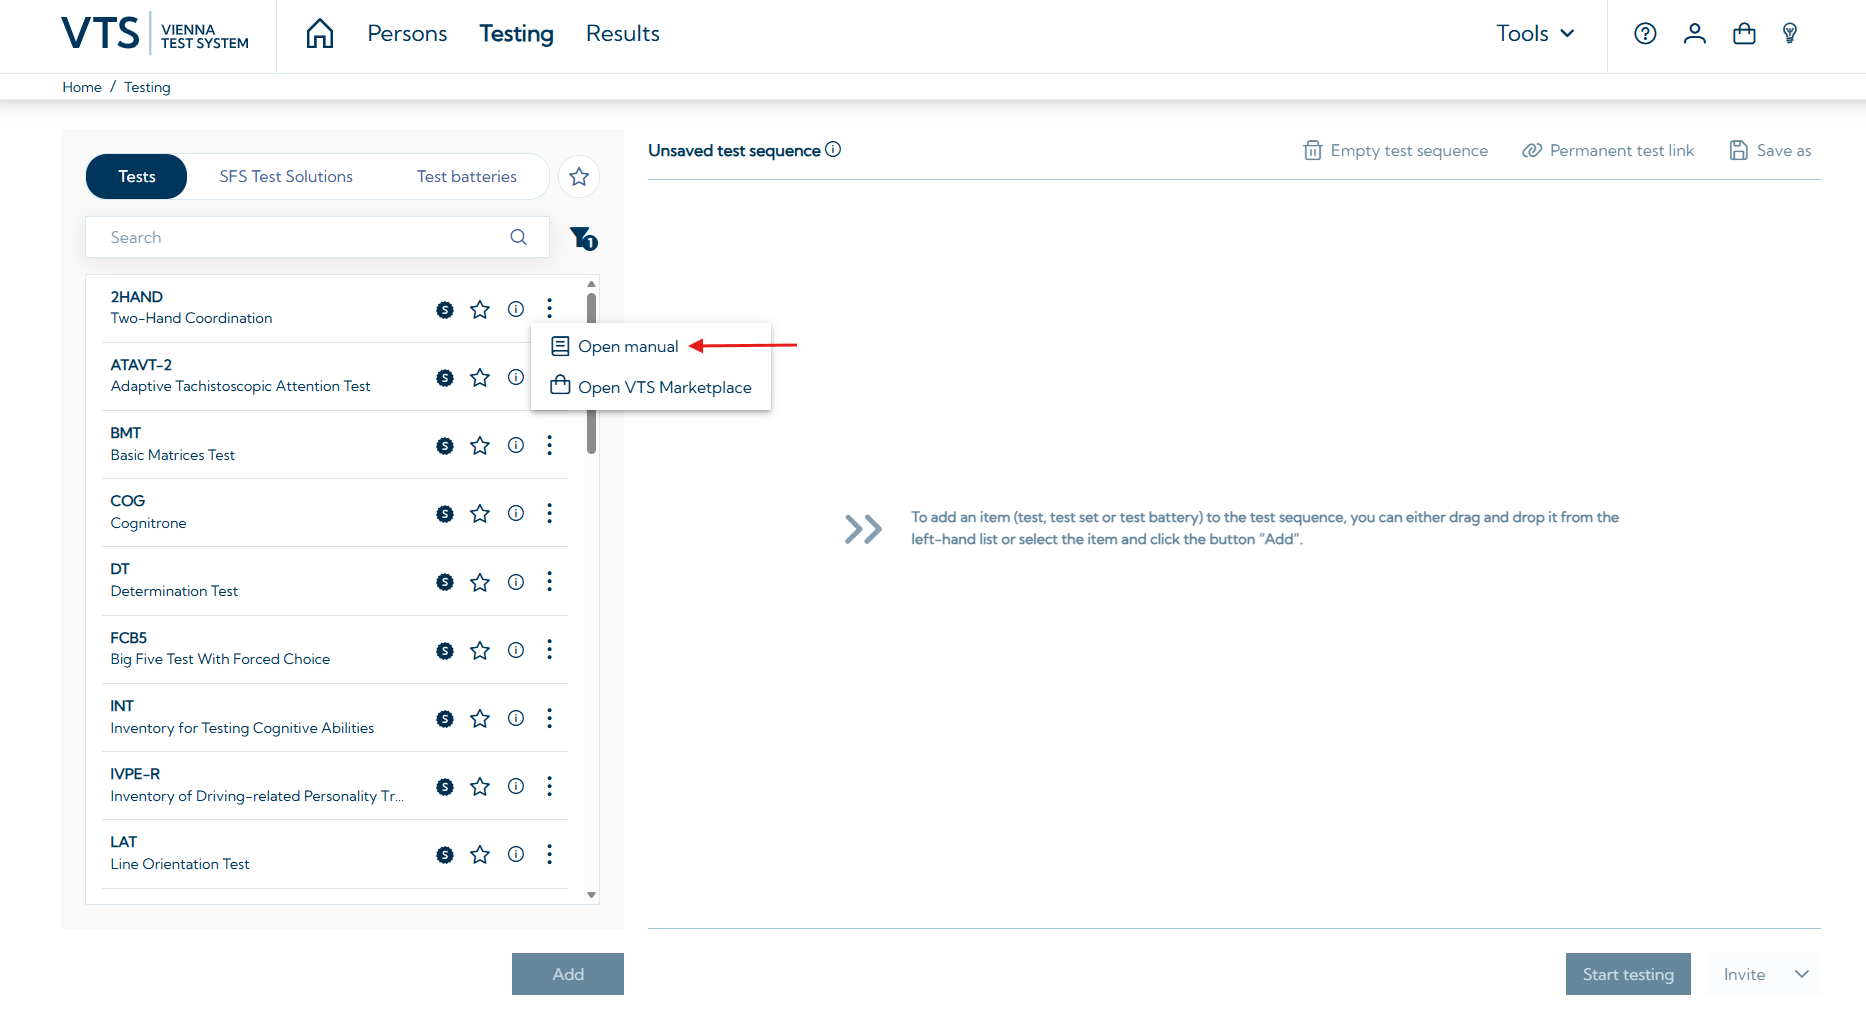Open the Results navigation item

623,34
